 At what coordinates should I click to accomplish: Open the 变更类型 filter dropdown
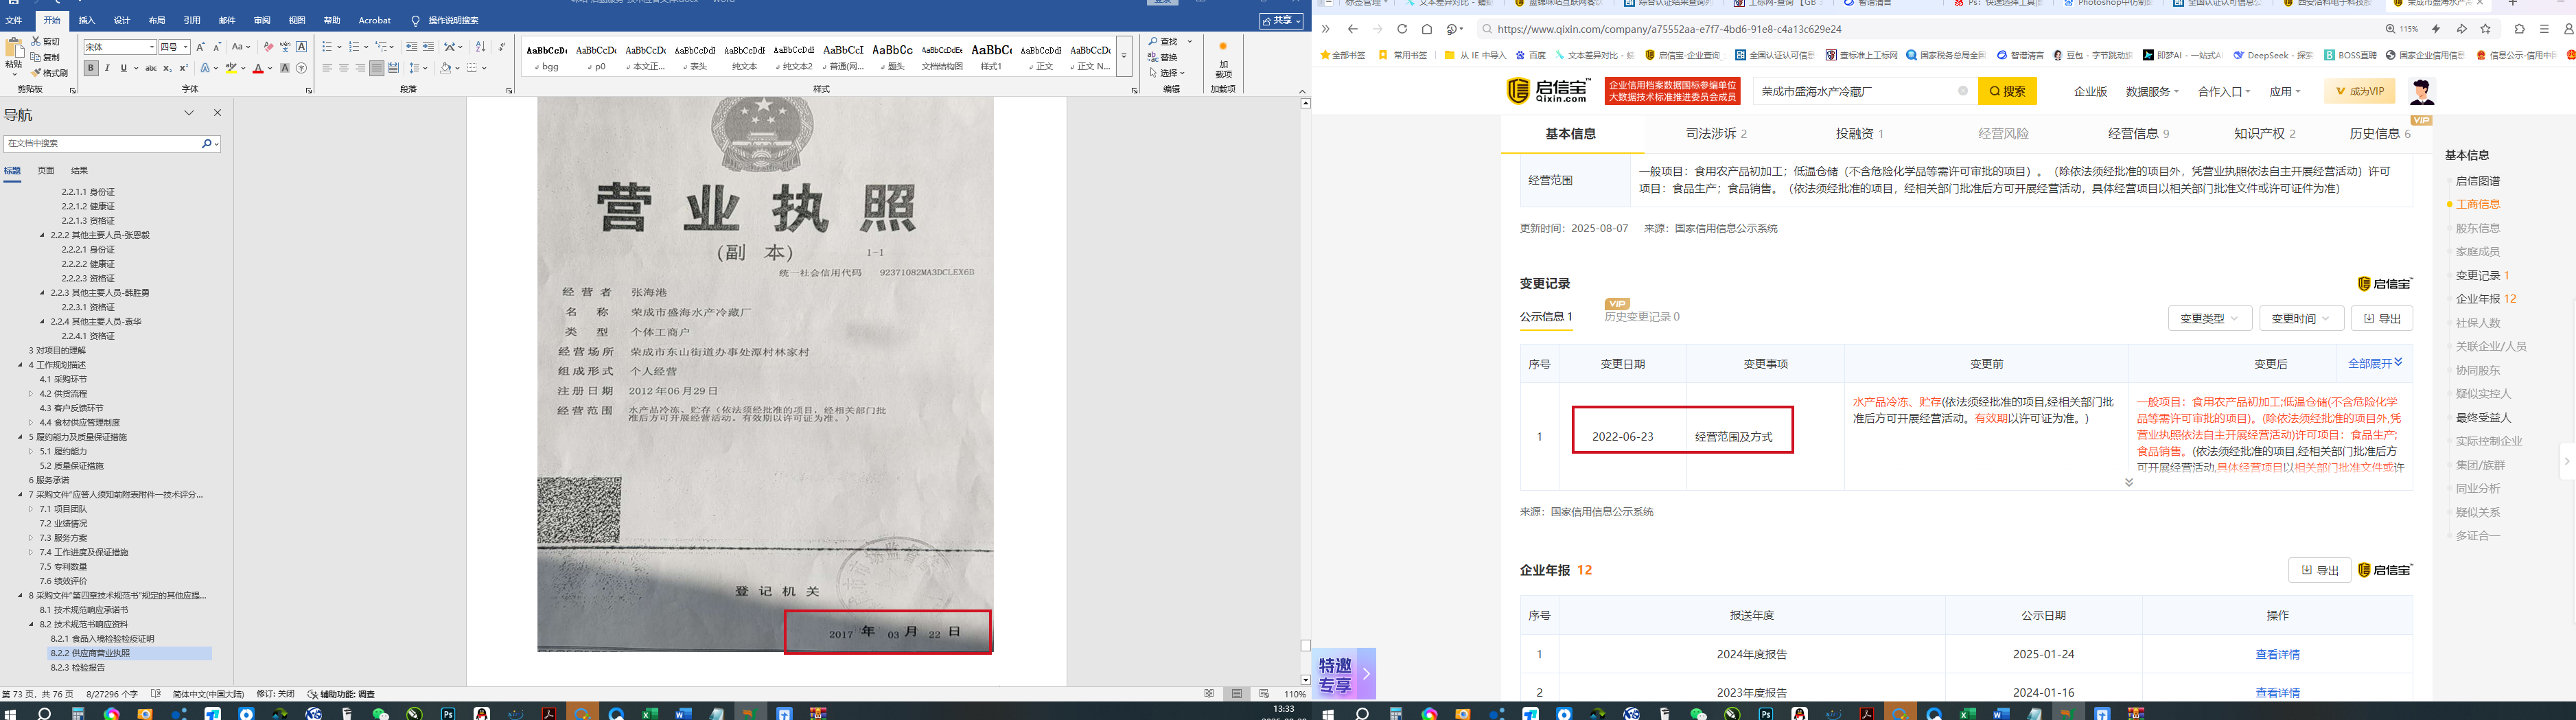pyautogui.click(x=2210, y=318)
